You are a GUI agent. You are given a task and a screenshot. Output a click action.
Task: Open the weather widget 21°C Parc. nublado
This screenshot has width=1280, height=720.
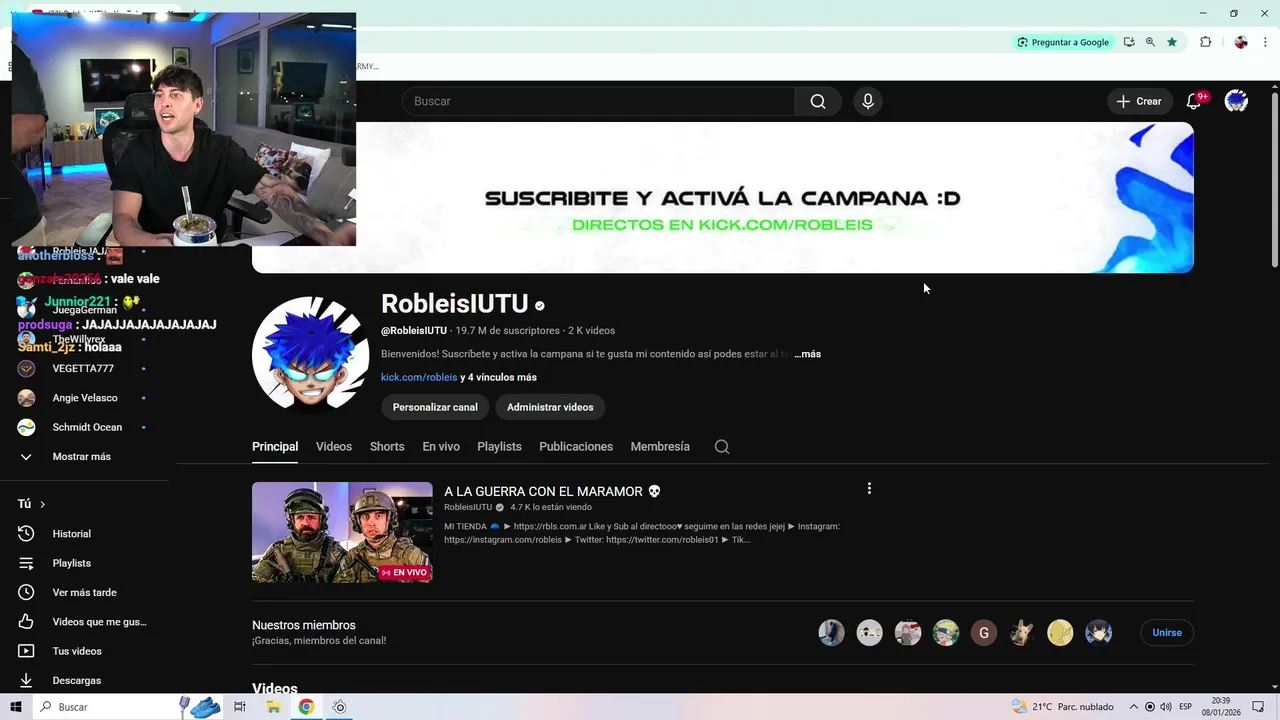click(1062, 707)
